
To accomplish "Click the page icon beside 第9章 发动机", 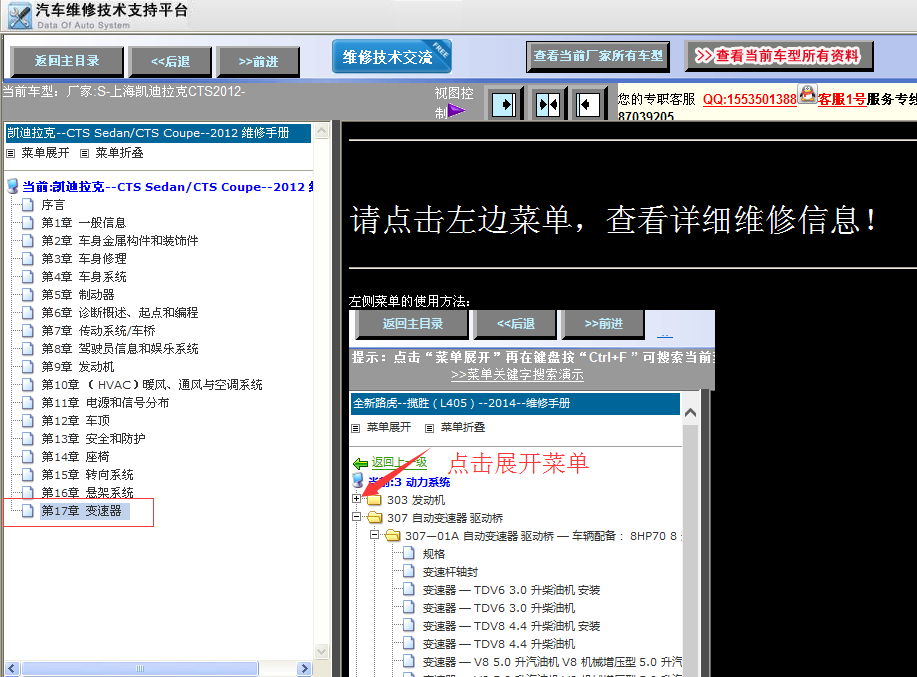I will point(27,367).
